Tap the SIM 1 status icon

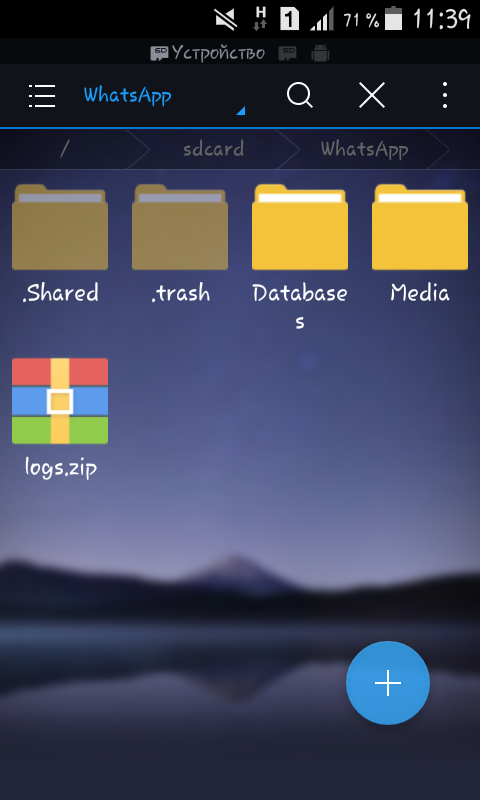tap(289, 19)
